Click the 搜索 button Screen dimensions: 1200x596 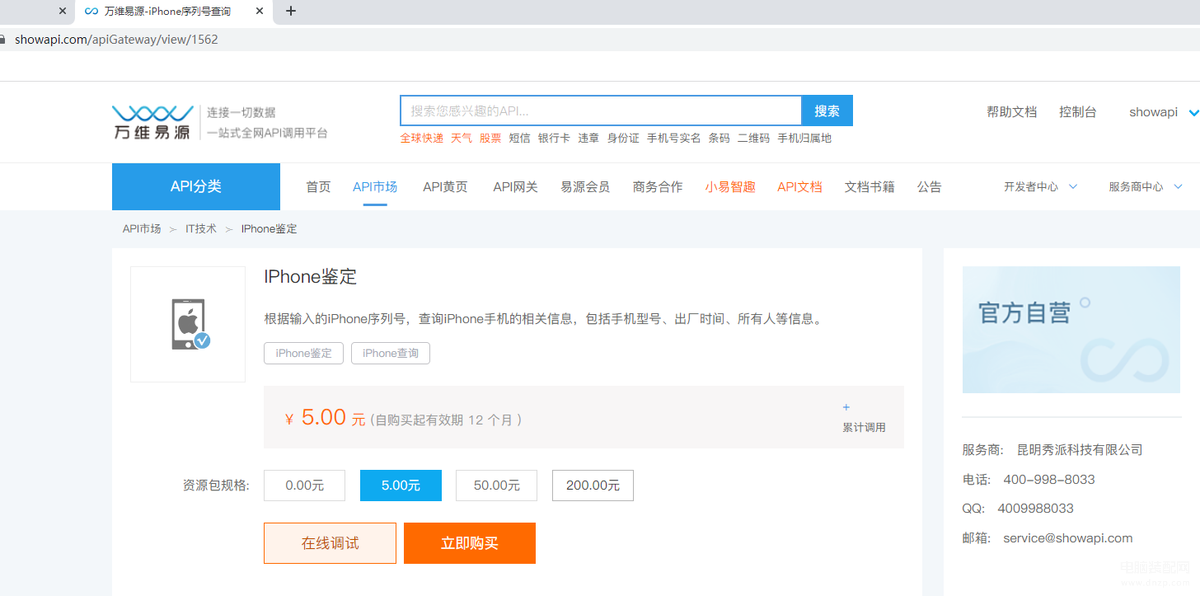point(827,111)
